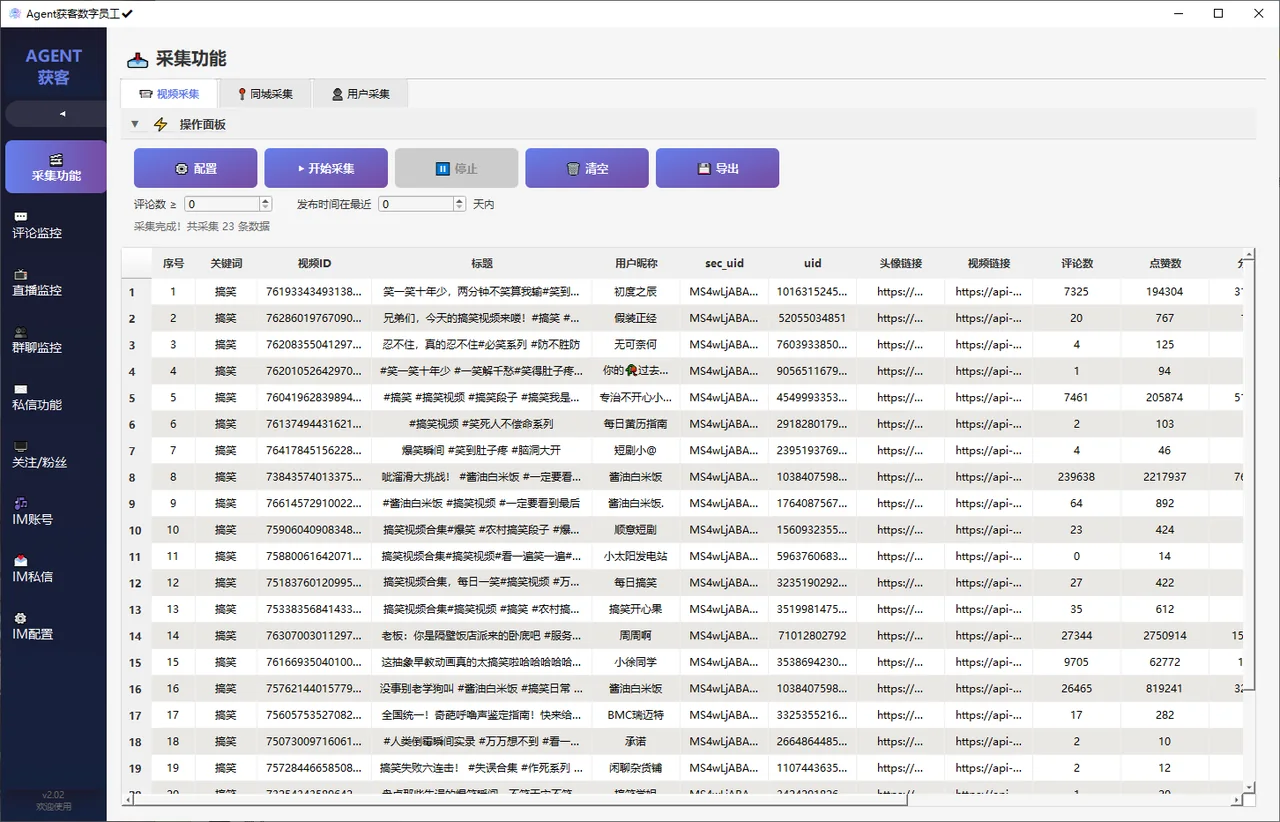Switch to 同城采集 tab
Screen dimensions: 1280x822
[x=265, y=94]
